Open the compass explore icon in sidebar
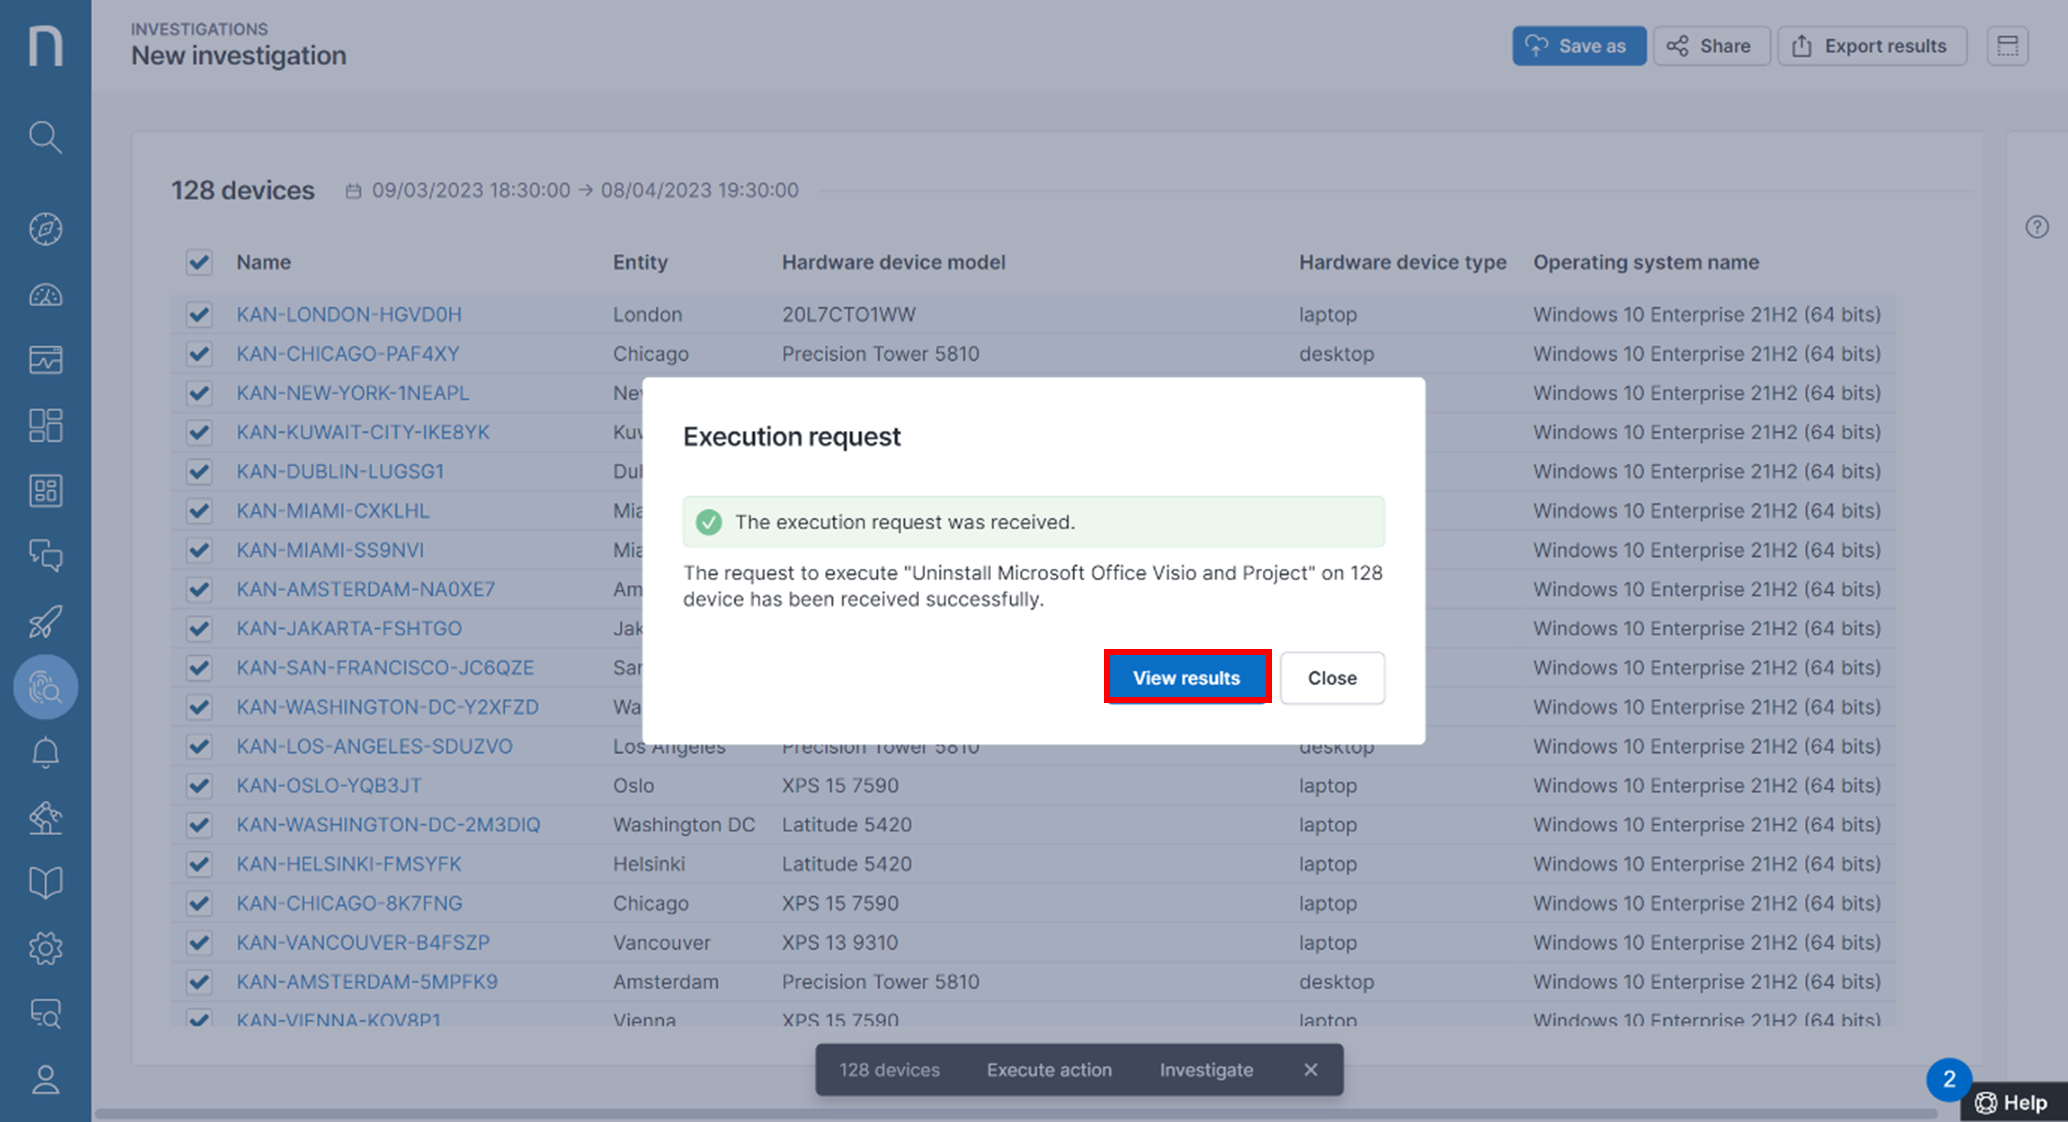The height and width of the screenshot is (1122, 2068). coord(45,229)
